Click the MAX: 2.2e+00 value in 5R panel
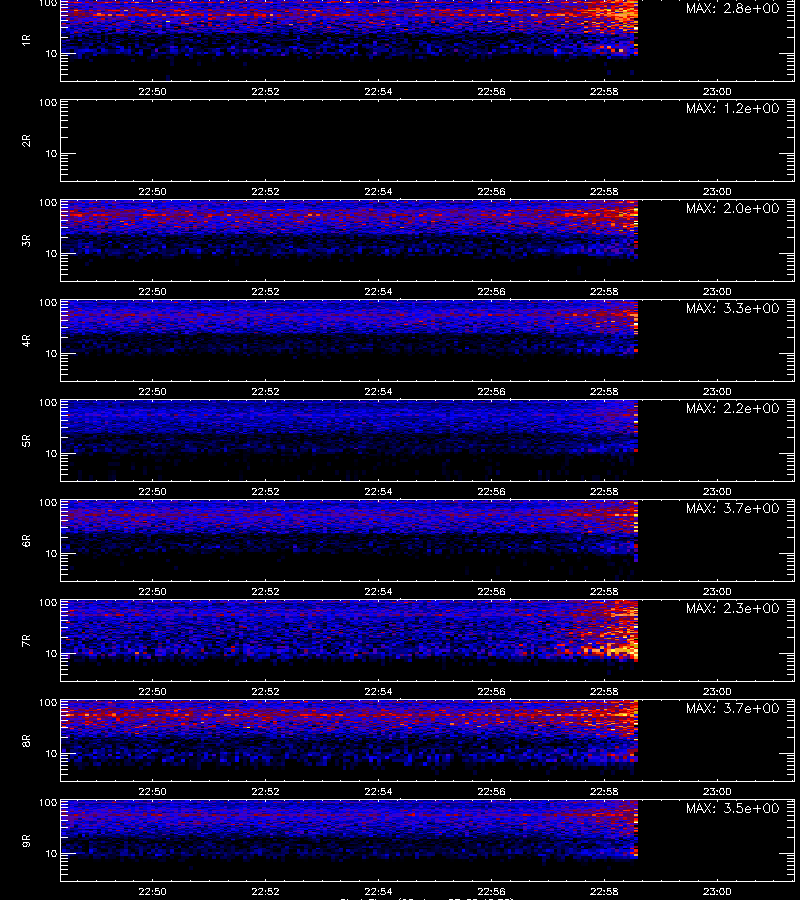The image size is (800, 900). (x=732, y=408)
